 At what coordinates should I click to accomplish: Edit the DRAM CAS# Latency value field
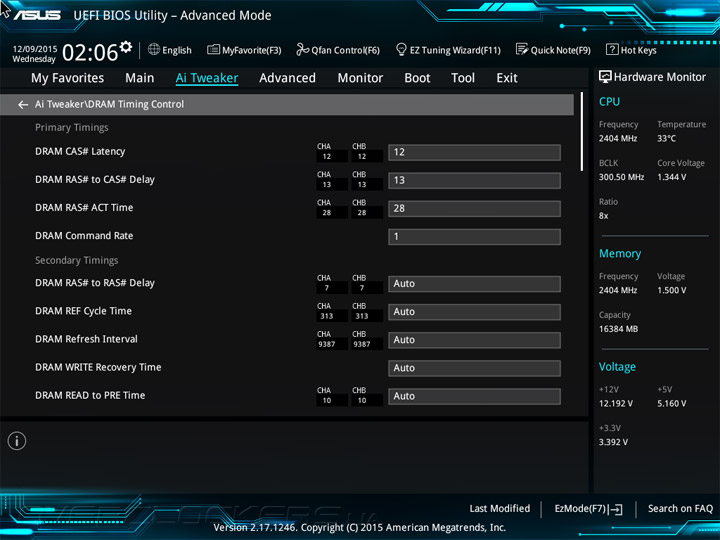tap(474, 152)
